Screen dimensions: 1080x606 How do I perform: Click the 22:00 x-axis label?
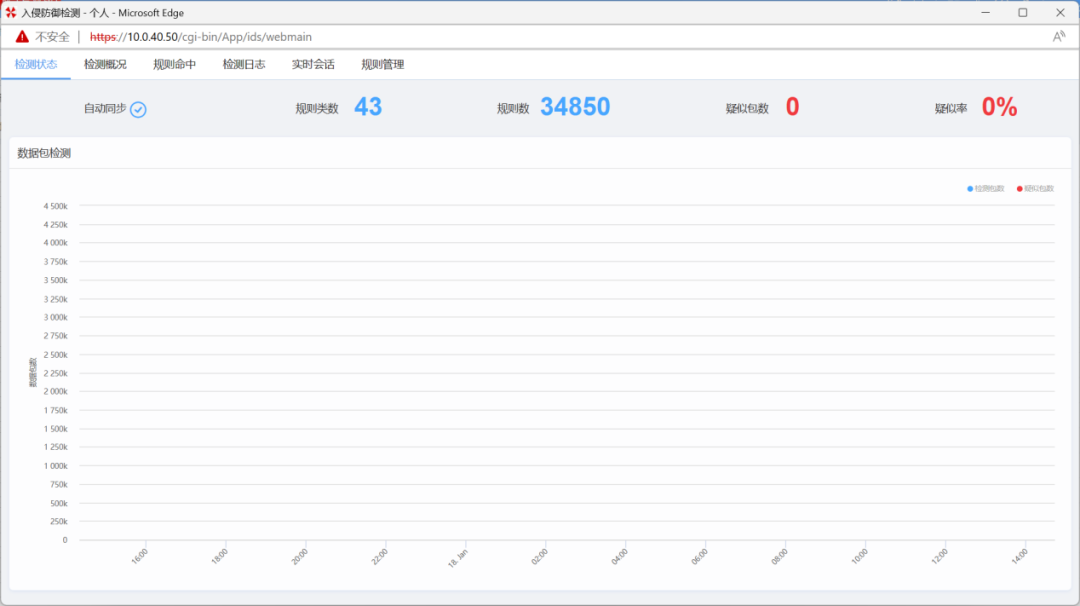click(x=380, y=556)
